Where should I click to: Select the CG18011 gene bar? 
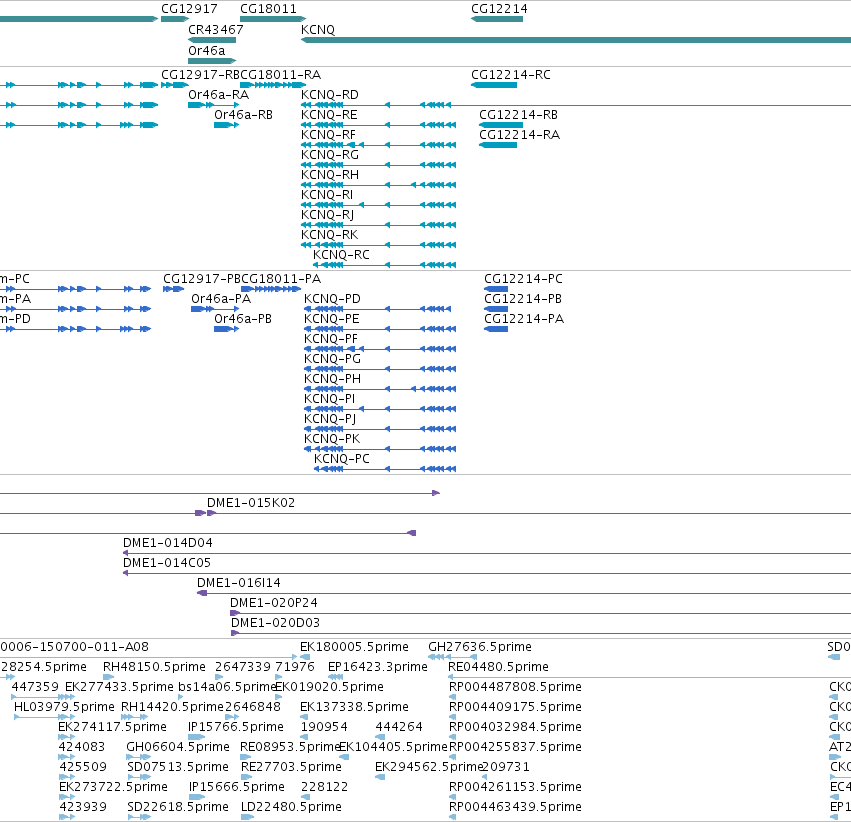273,19
